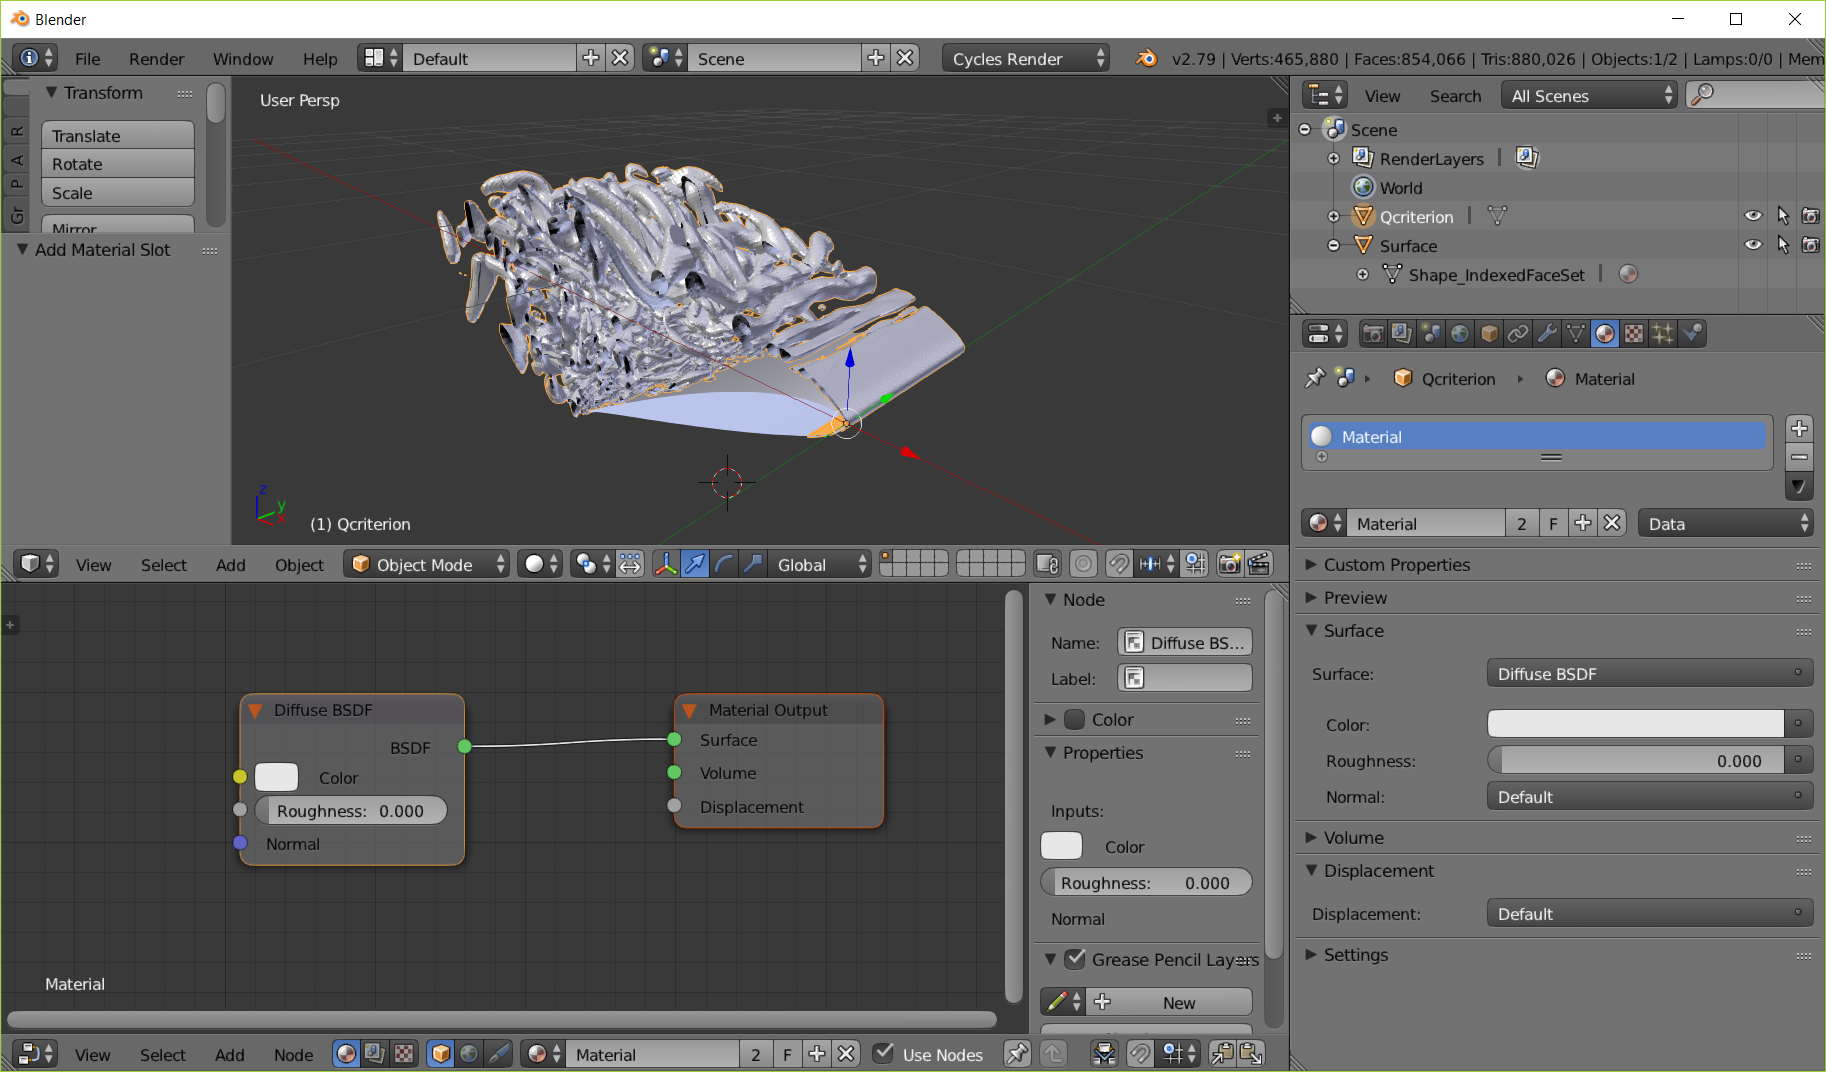Toggle Use Nodes checkbox in node editor
The width and height of the screenshot is (1826, 1072).
(x=884, y=1053)
